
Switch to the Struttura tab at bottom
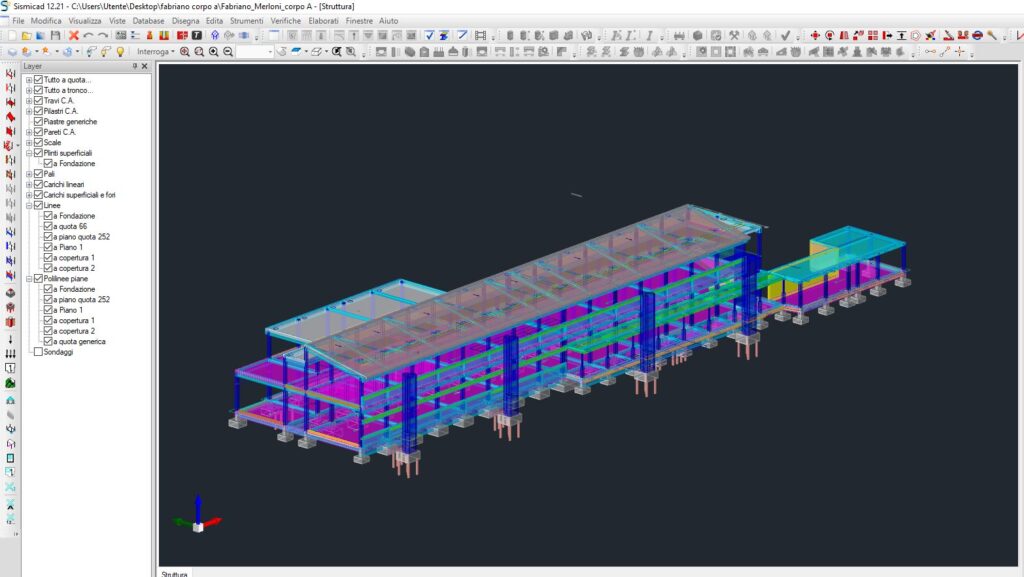(174, 573)
